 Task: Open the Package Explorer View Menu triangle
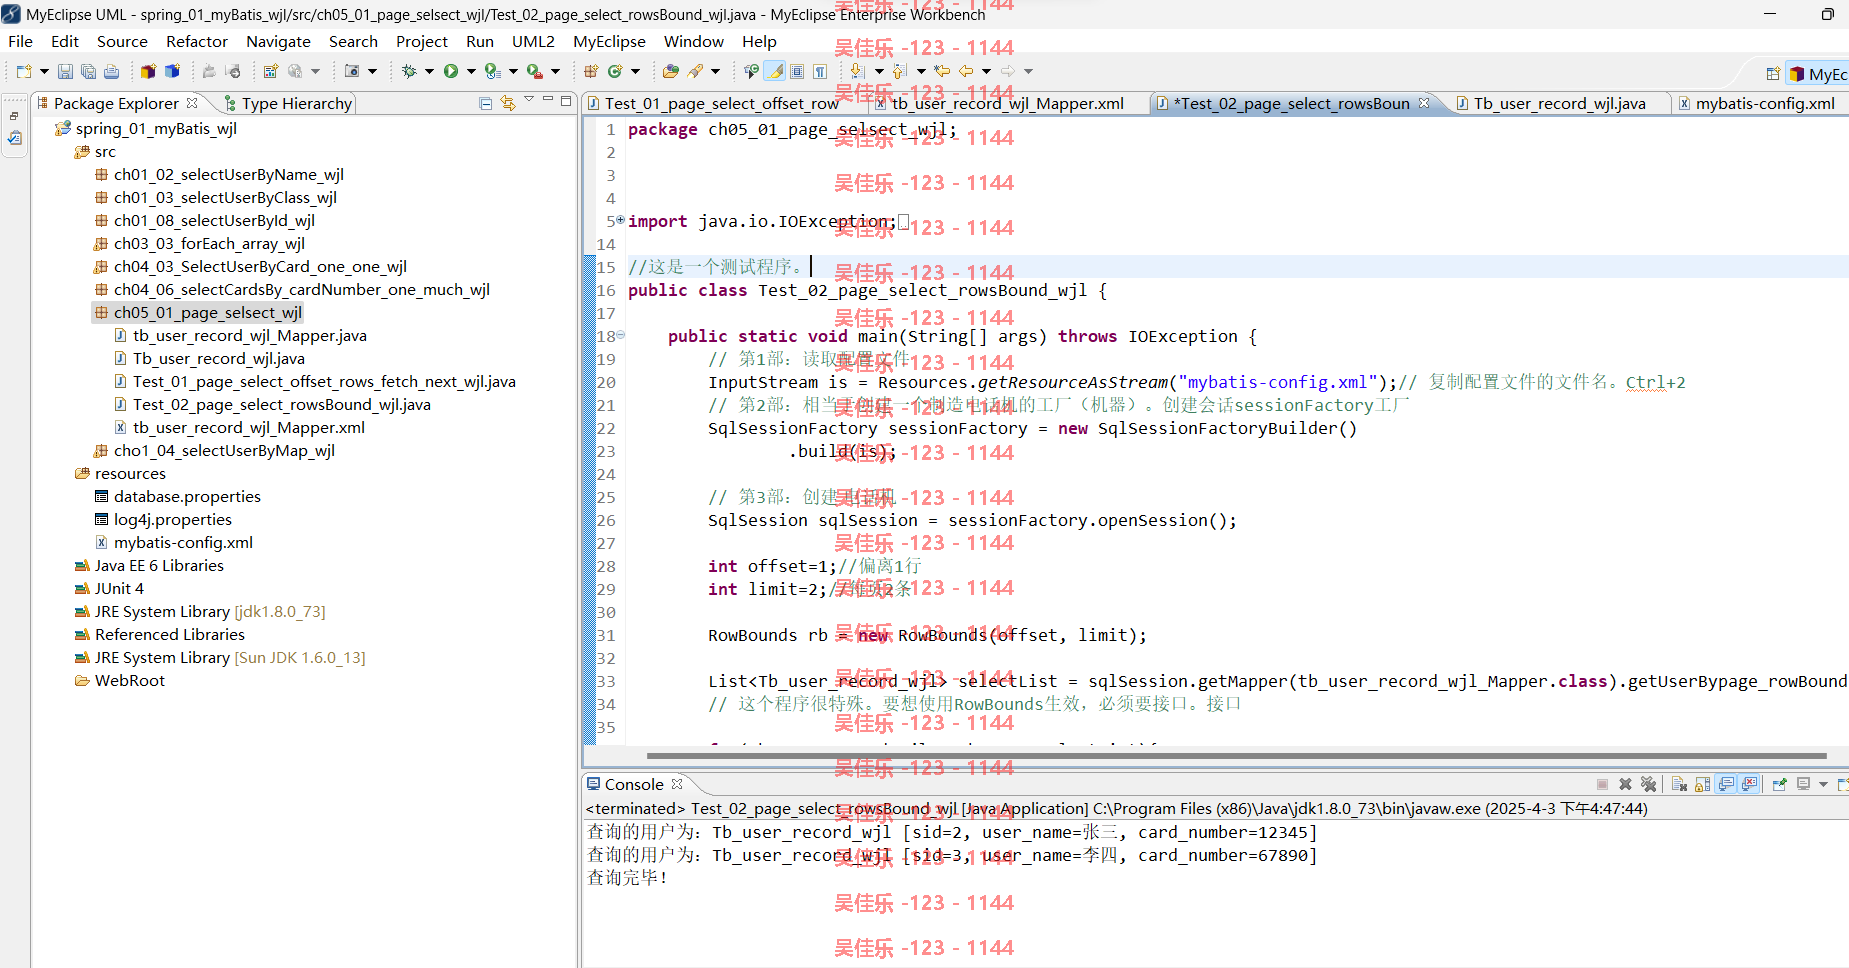529,99
